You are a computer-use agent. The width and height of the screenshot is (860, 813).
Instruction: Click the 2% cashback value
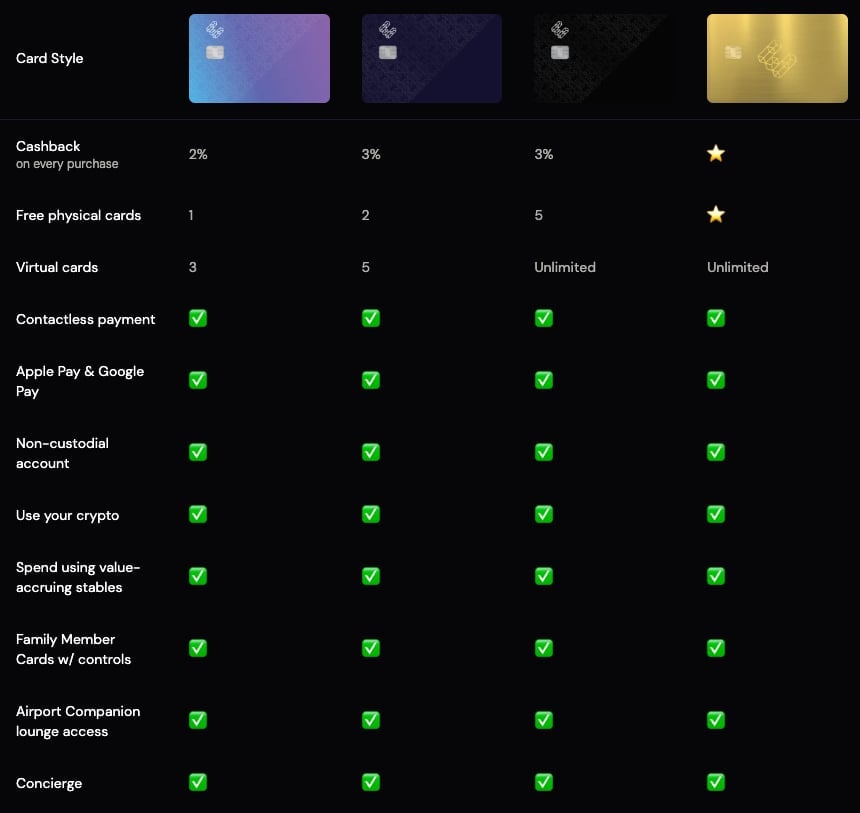click(198, 155)
